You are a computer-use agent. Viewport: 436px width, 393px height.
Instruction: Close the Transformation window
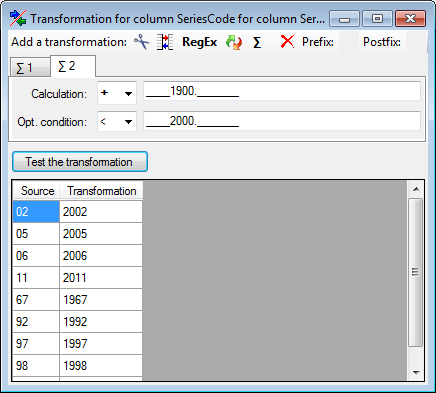410,19
